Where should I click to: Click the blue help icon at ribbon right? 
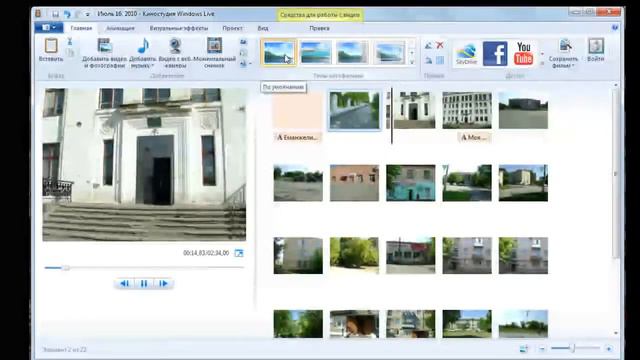pyautogui.click(x=615, y=28)
